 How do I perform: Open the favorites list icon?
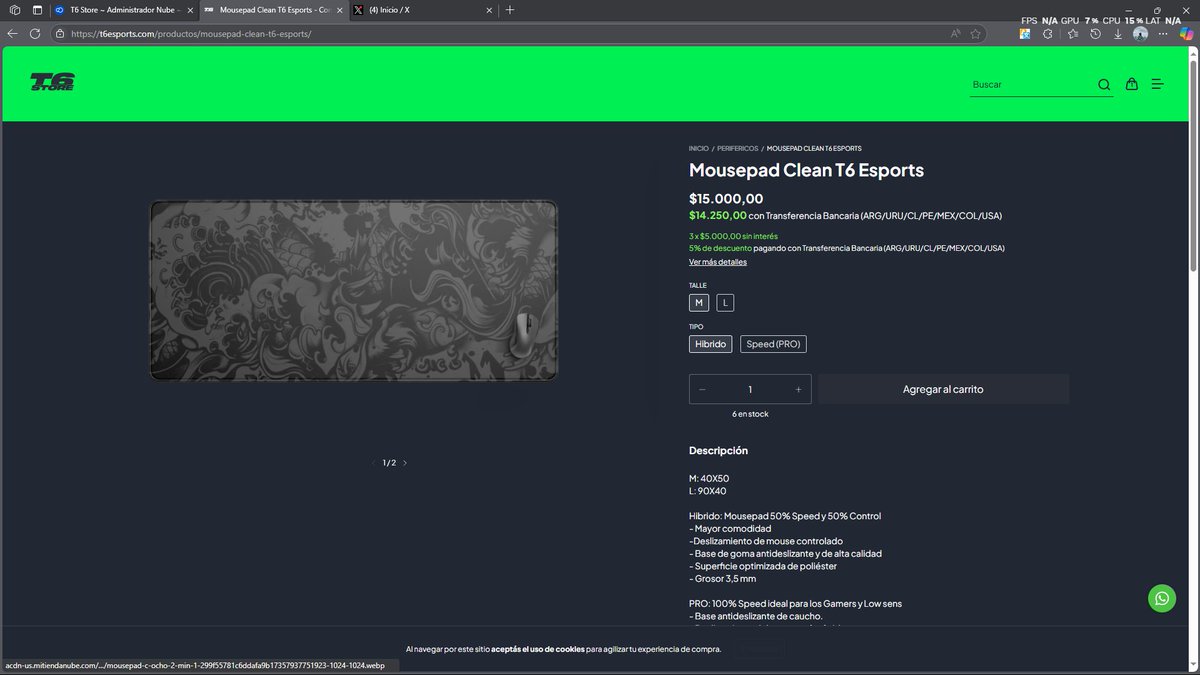point(1072,33)
